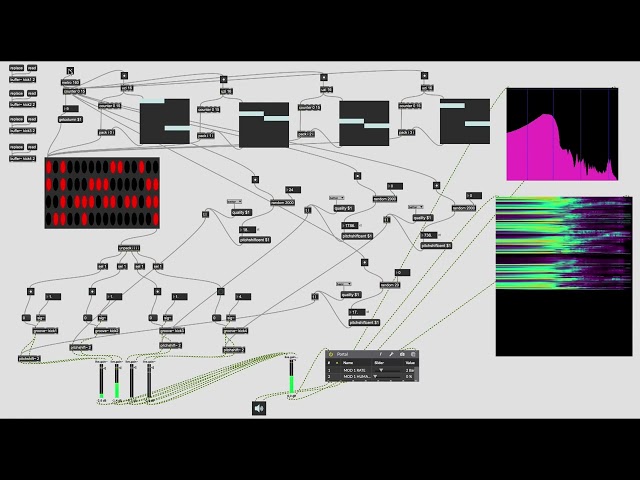
Task: Select the getcolumn $1 object
Action: point(71,120)
